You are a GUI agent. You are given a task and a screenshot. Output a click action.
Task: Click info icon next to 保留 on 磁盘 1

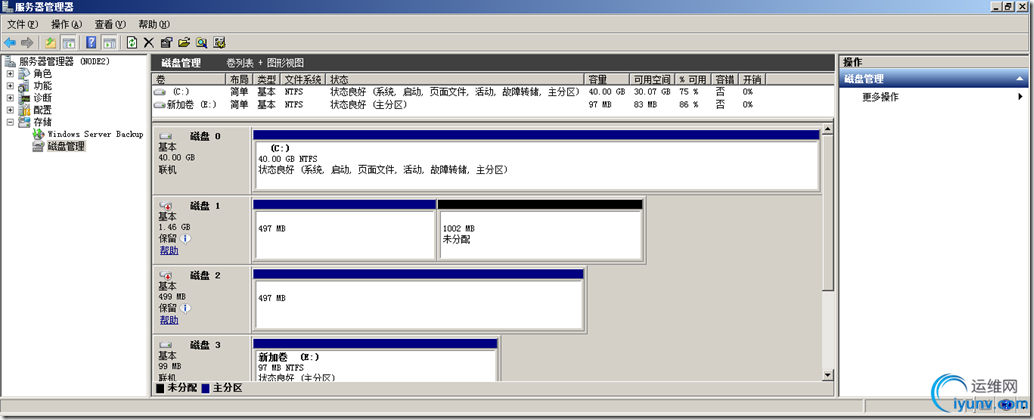[185, 239]
